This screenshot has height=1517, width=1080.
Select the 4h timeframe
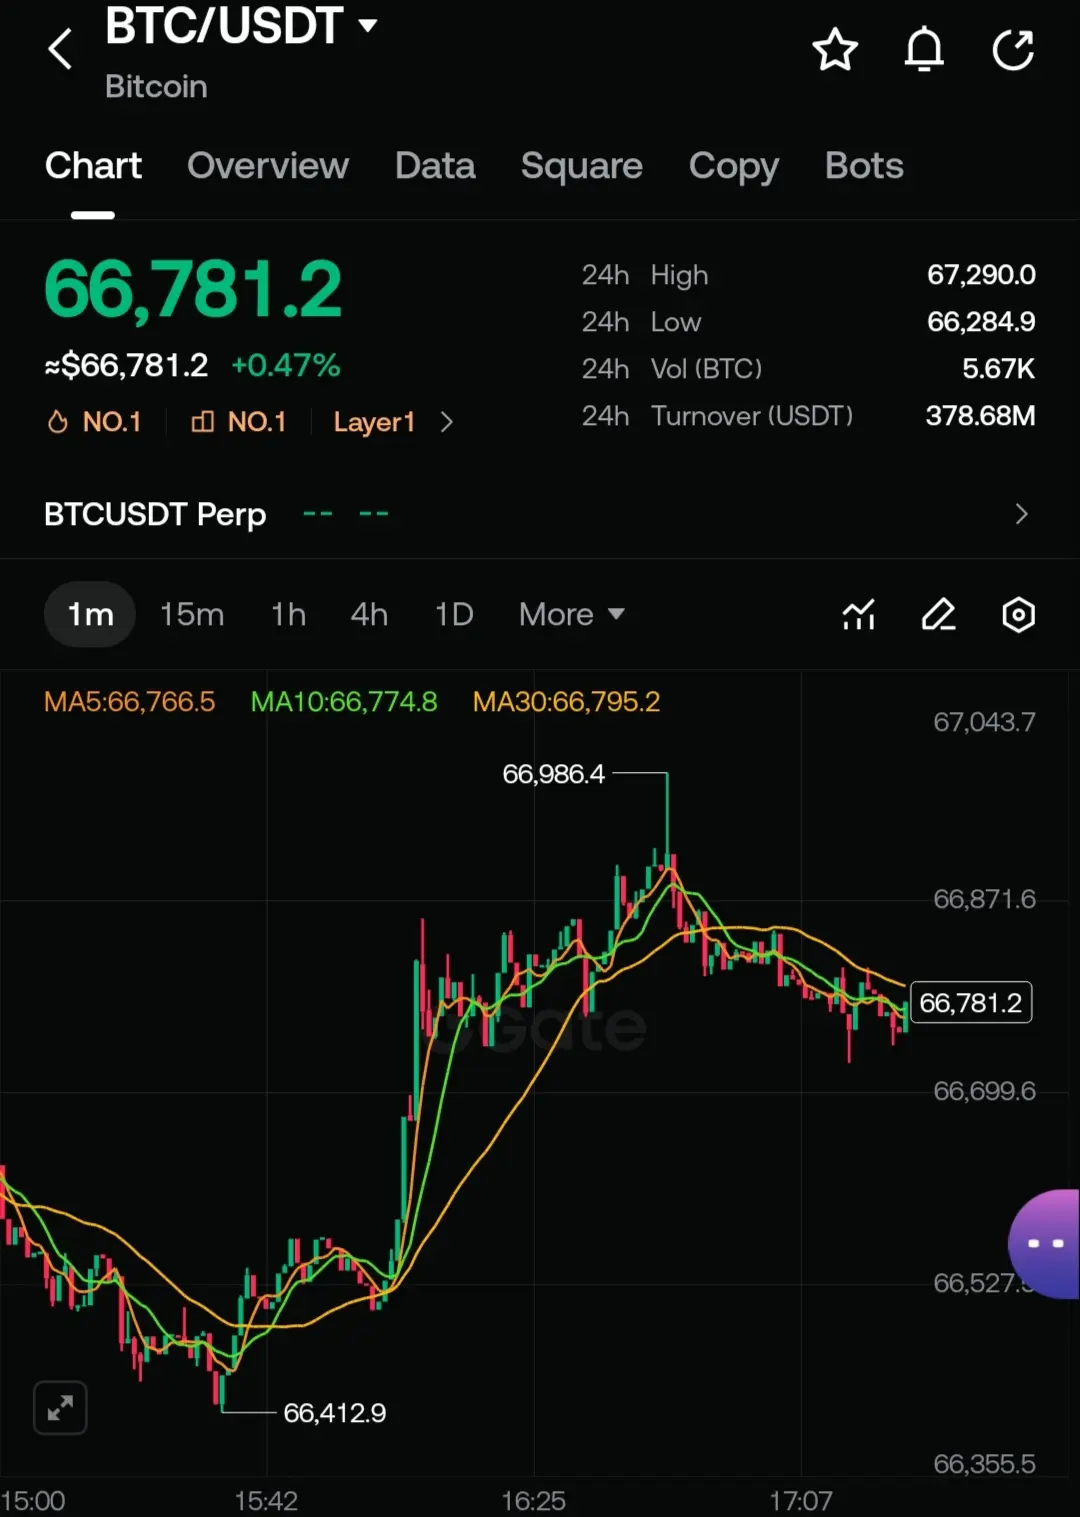(369, 614)
